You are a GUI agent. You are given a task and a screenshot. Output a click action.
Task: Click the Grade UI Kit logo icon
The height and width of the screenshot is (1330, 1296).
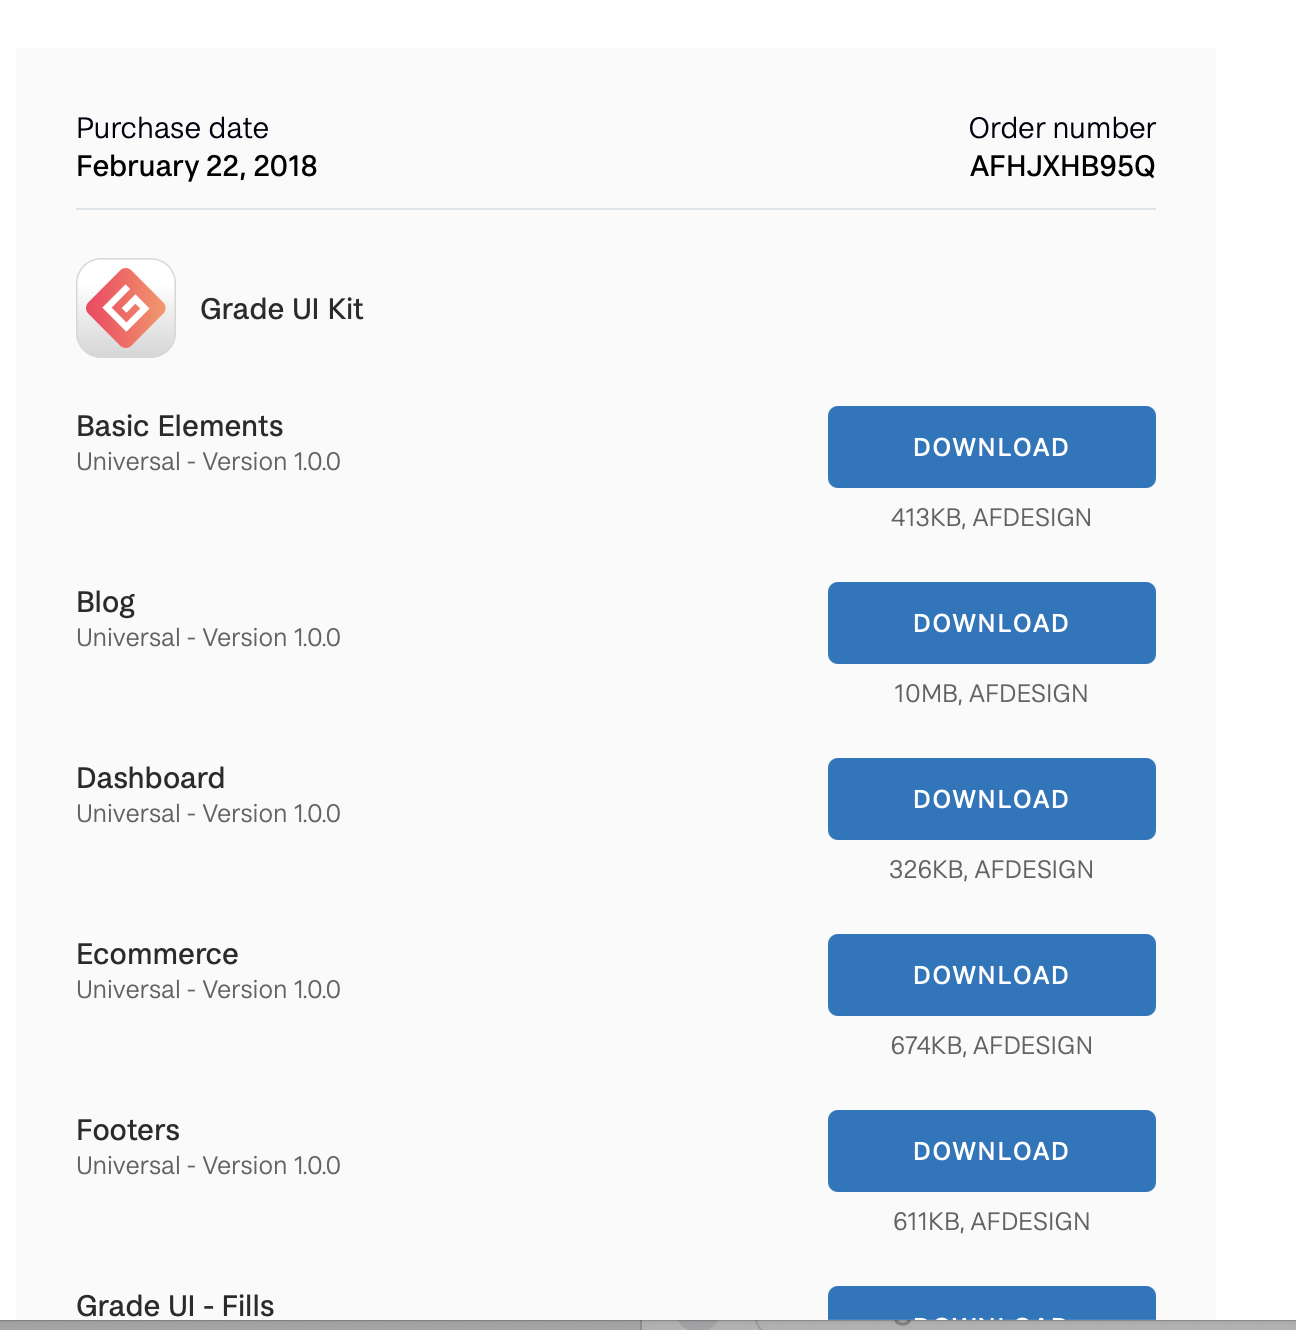point(126,308)
